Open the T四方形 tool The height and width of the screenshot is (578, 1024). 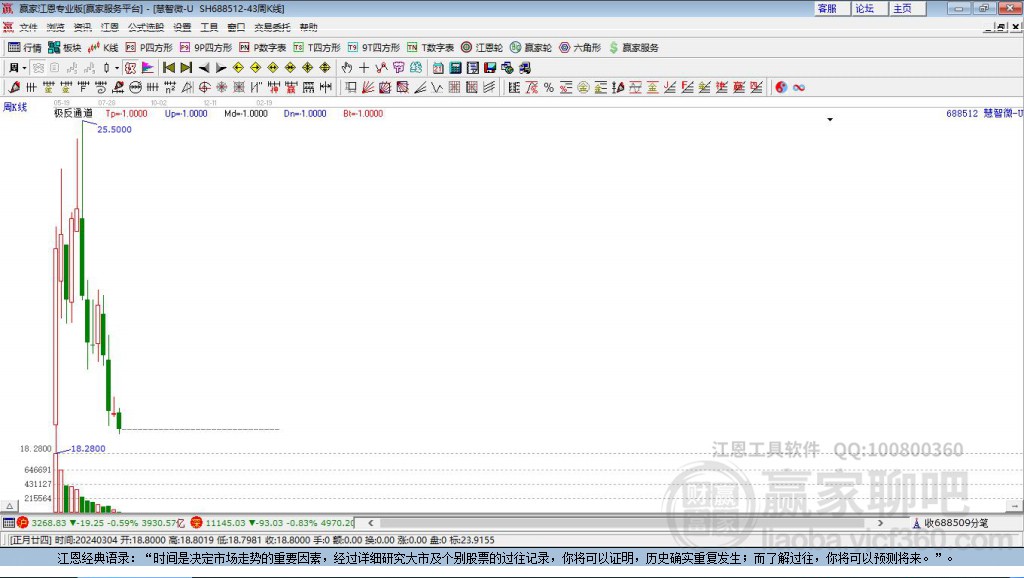click(317, 48)
